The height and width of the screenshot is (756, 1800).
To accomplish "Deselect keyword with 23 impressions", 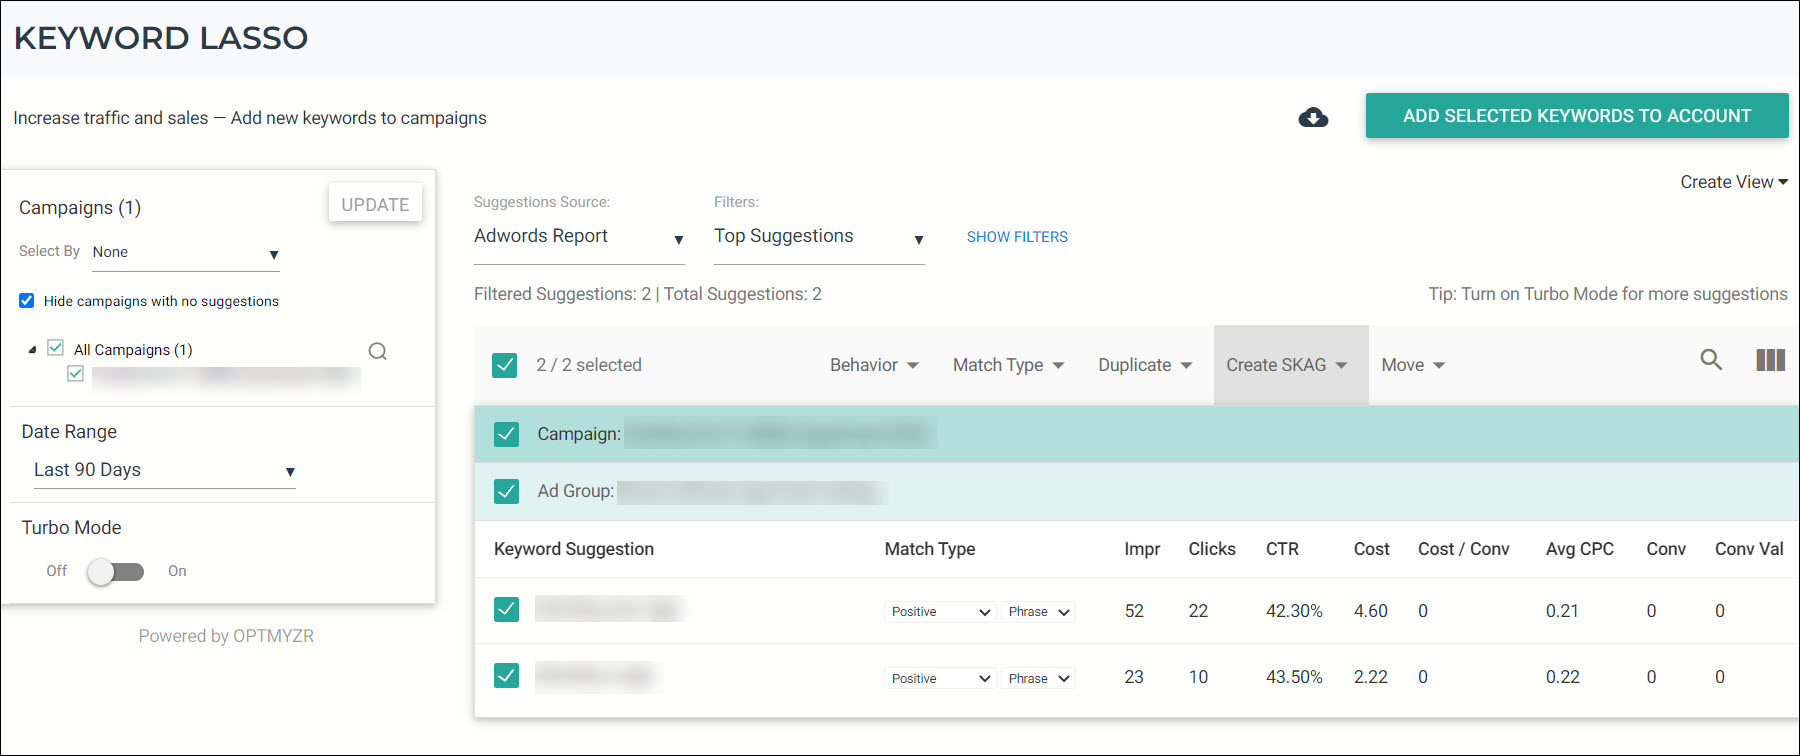I will pos(506,676).
